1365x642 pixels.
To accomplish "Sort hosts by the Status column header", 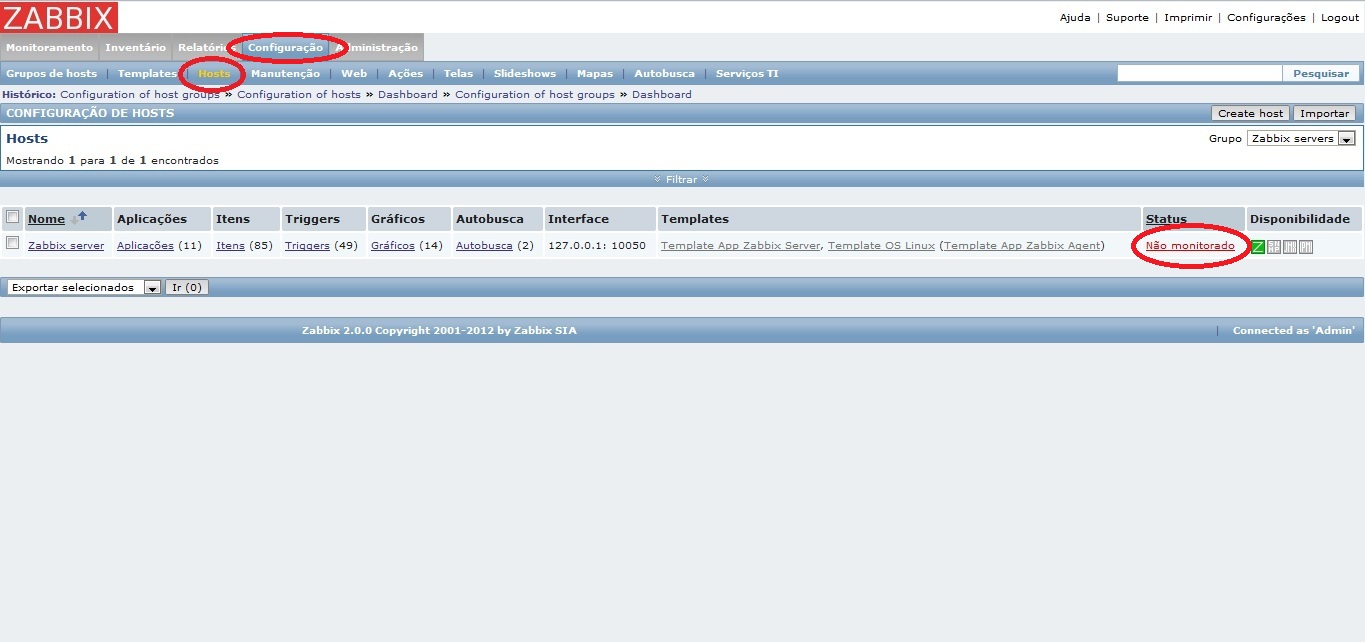I will coord(1166,219).
